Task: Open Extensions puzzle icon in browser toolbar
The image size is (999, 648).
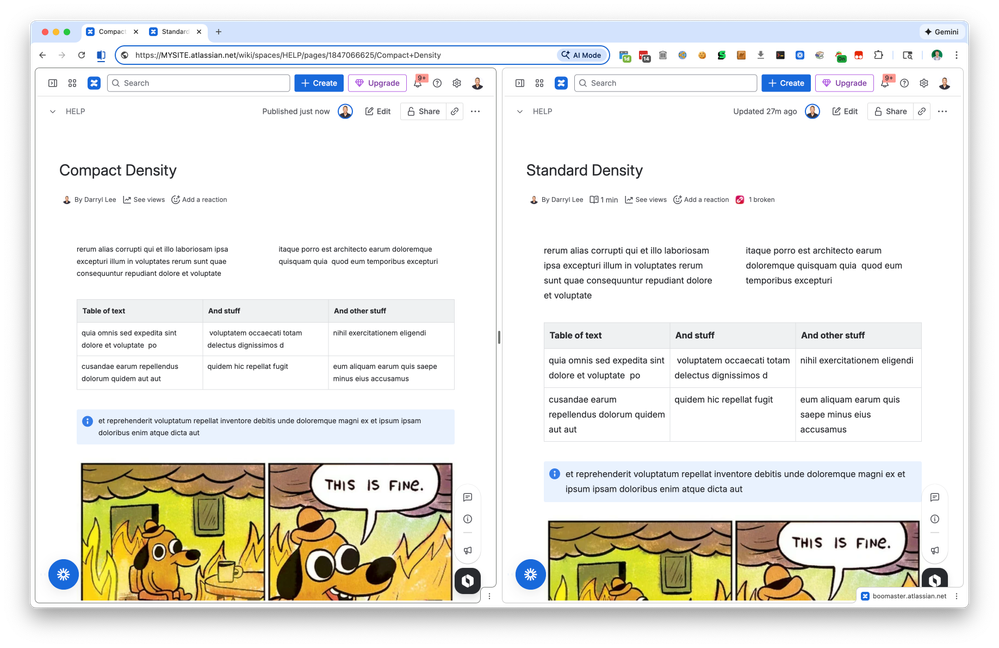Action: coord(878,55)
